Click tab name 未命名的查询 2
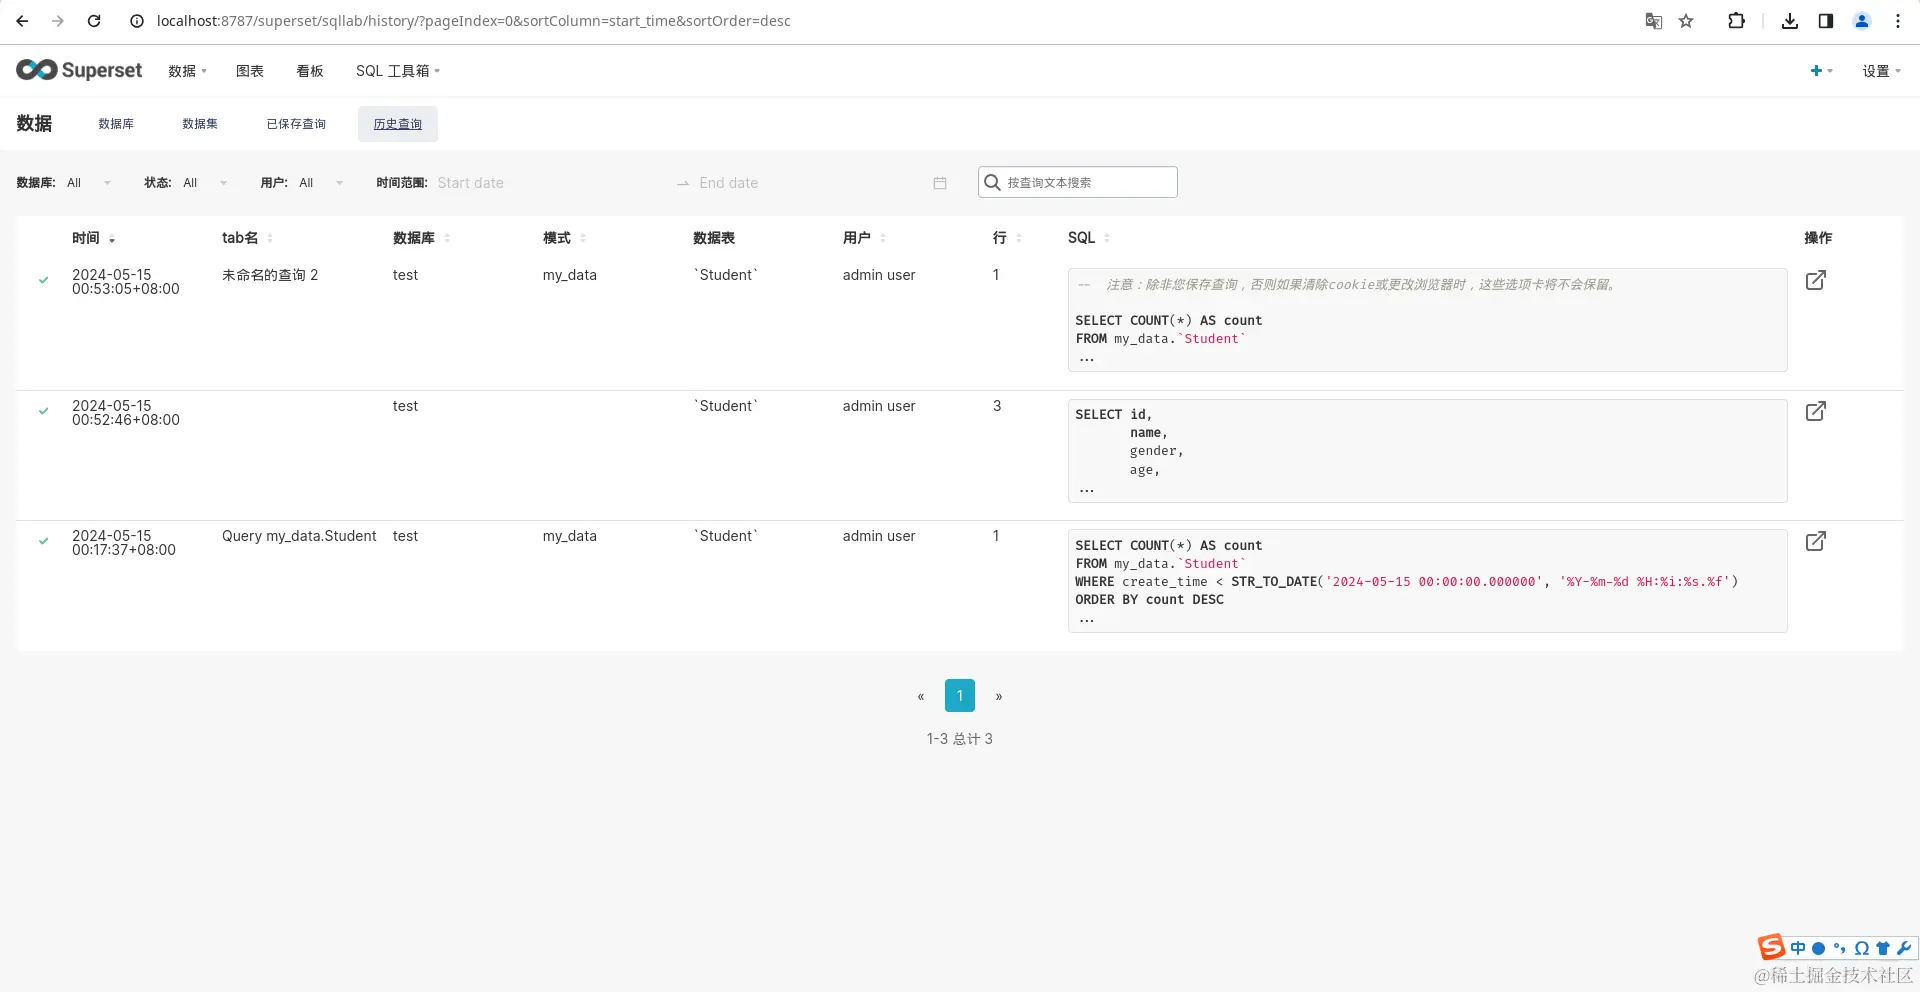This screenshot has height=992, width=1920. [270, 275]
